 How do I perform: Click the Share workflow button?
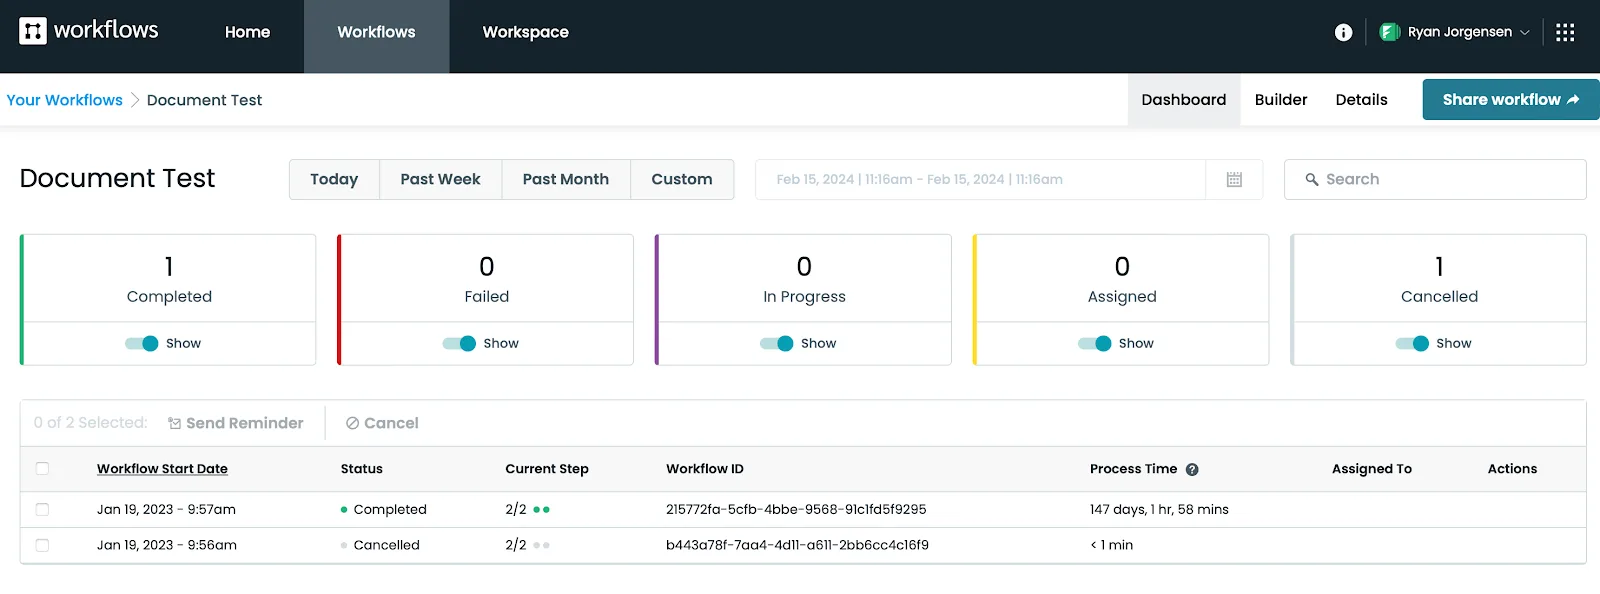point(1510,99)
